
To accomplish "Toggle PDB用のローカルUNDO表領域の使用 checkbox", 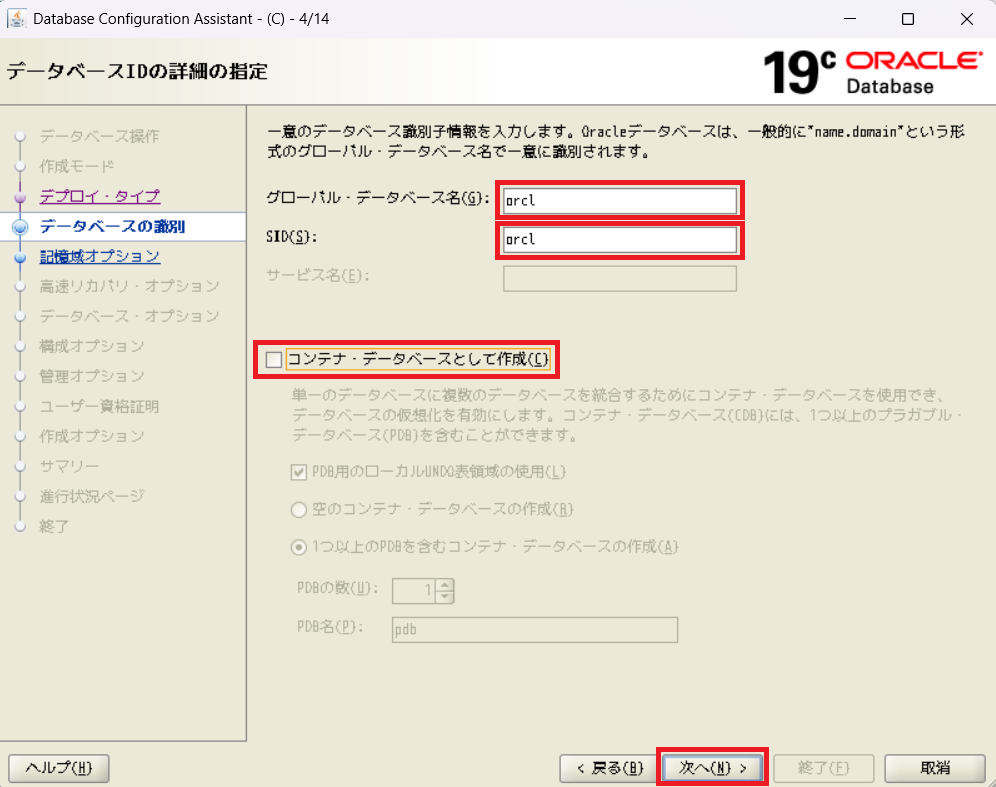I will (x=298, y=472).
